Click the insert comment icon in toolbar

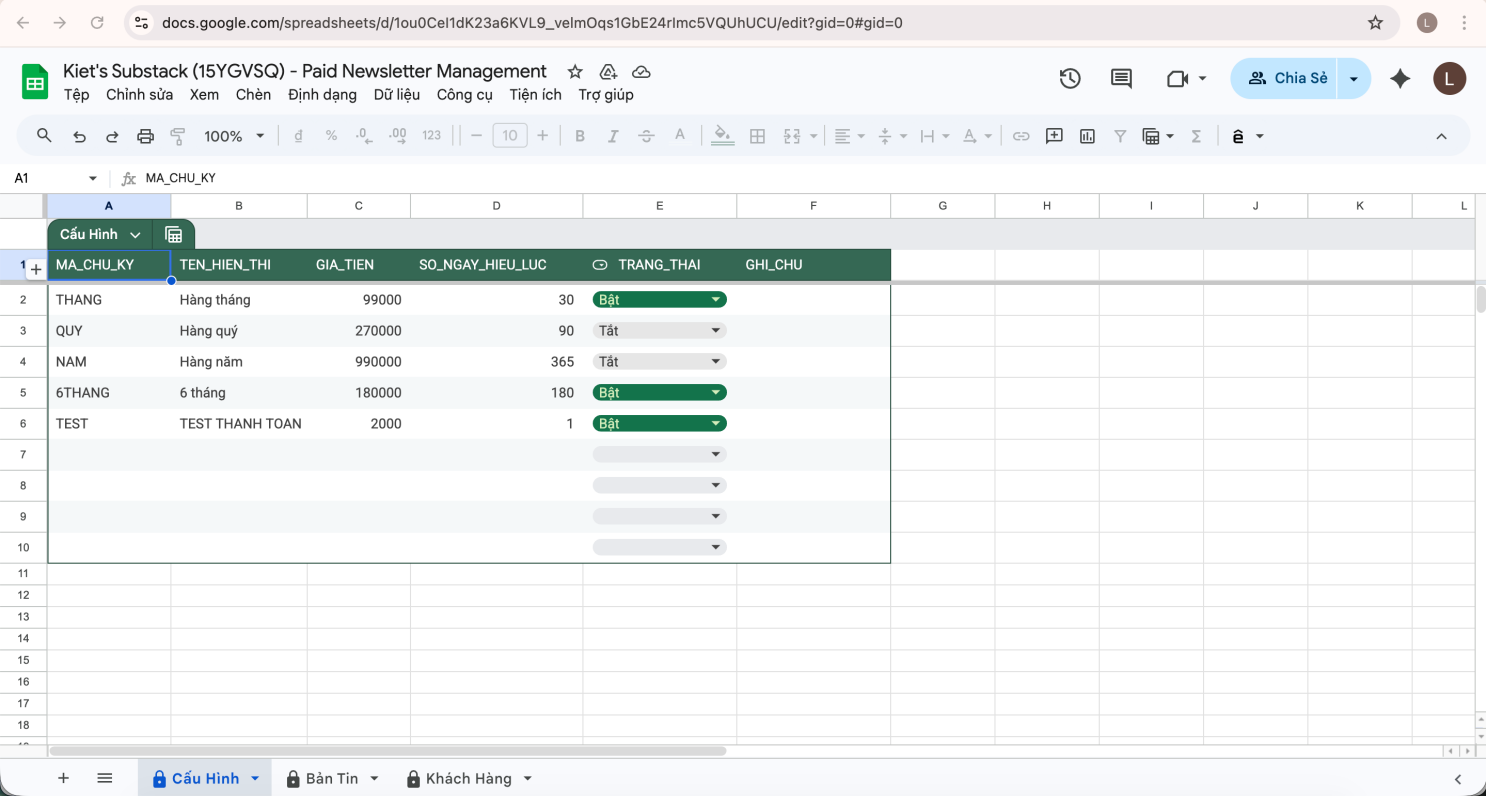(1054, 136)
